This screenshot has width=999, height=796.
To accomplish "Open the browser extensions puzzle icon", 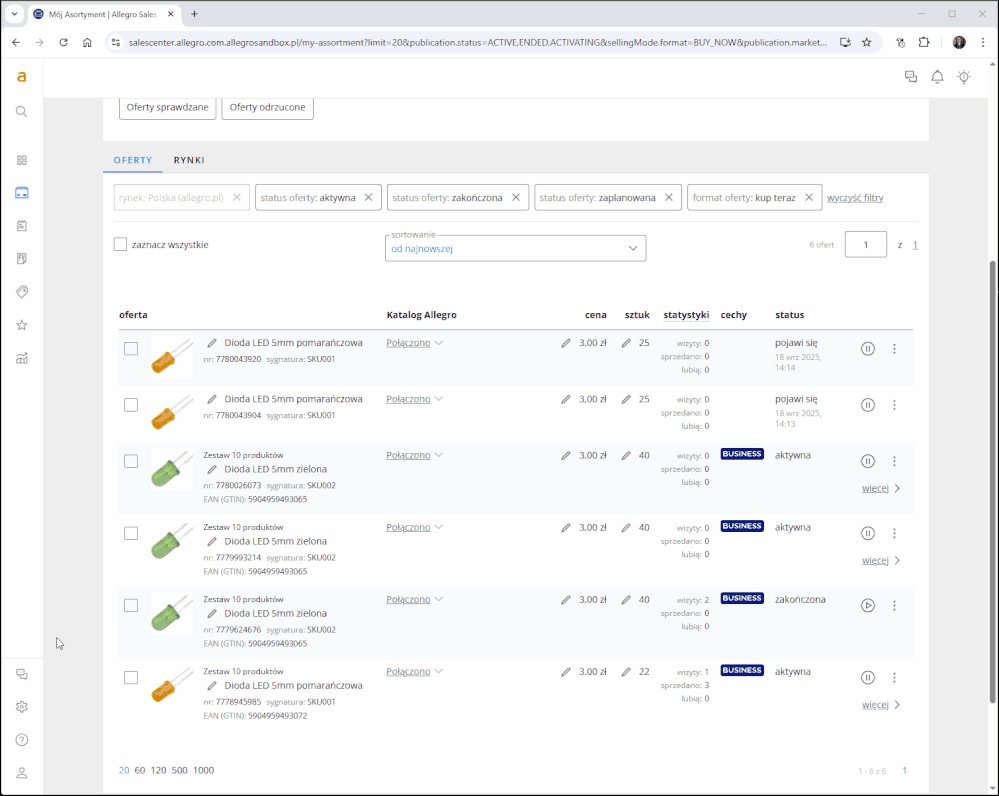I will coord(924,43).
